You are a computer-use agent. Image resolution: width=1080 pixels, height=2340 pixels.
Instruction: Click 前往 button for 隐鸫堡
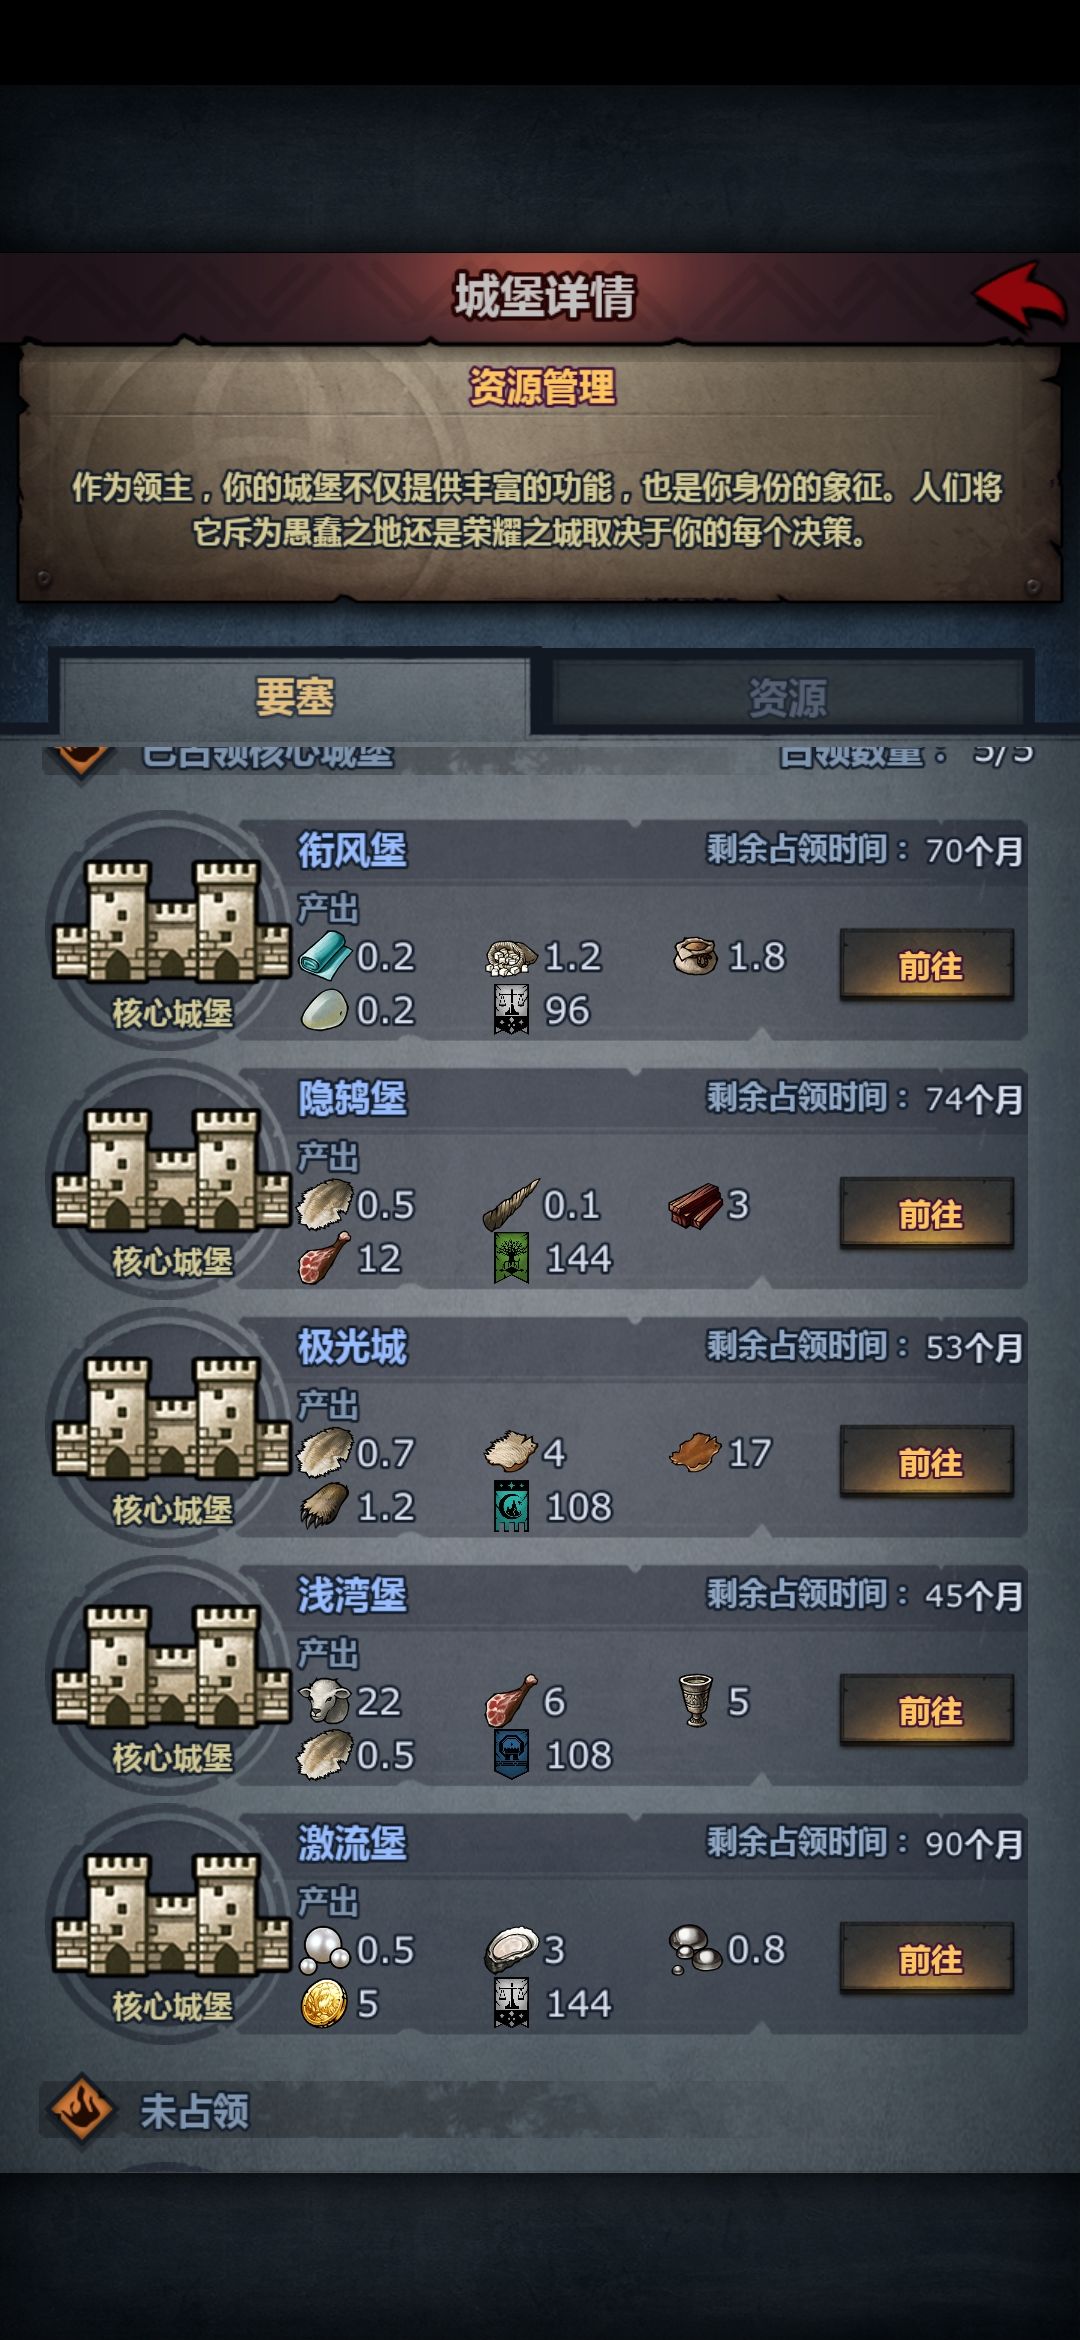click(x=928, y=1214)
